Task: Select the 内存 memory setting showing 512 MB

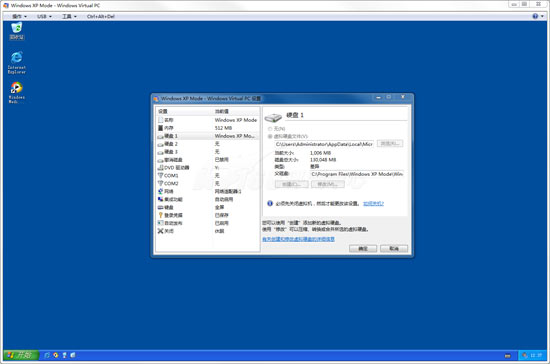Action: [x=208, y=128]
